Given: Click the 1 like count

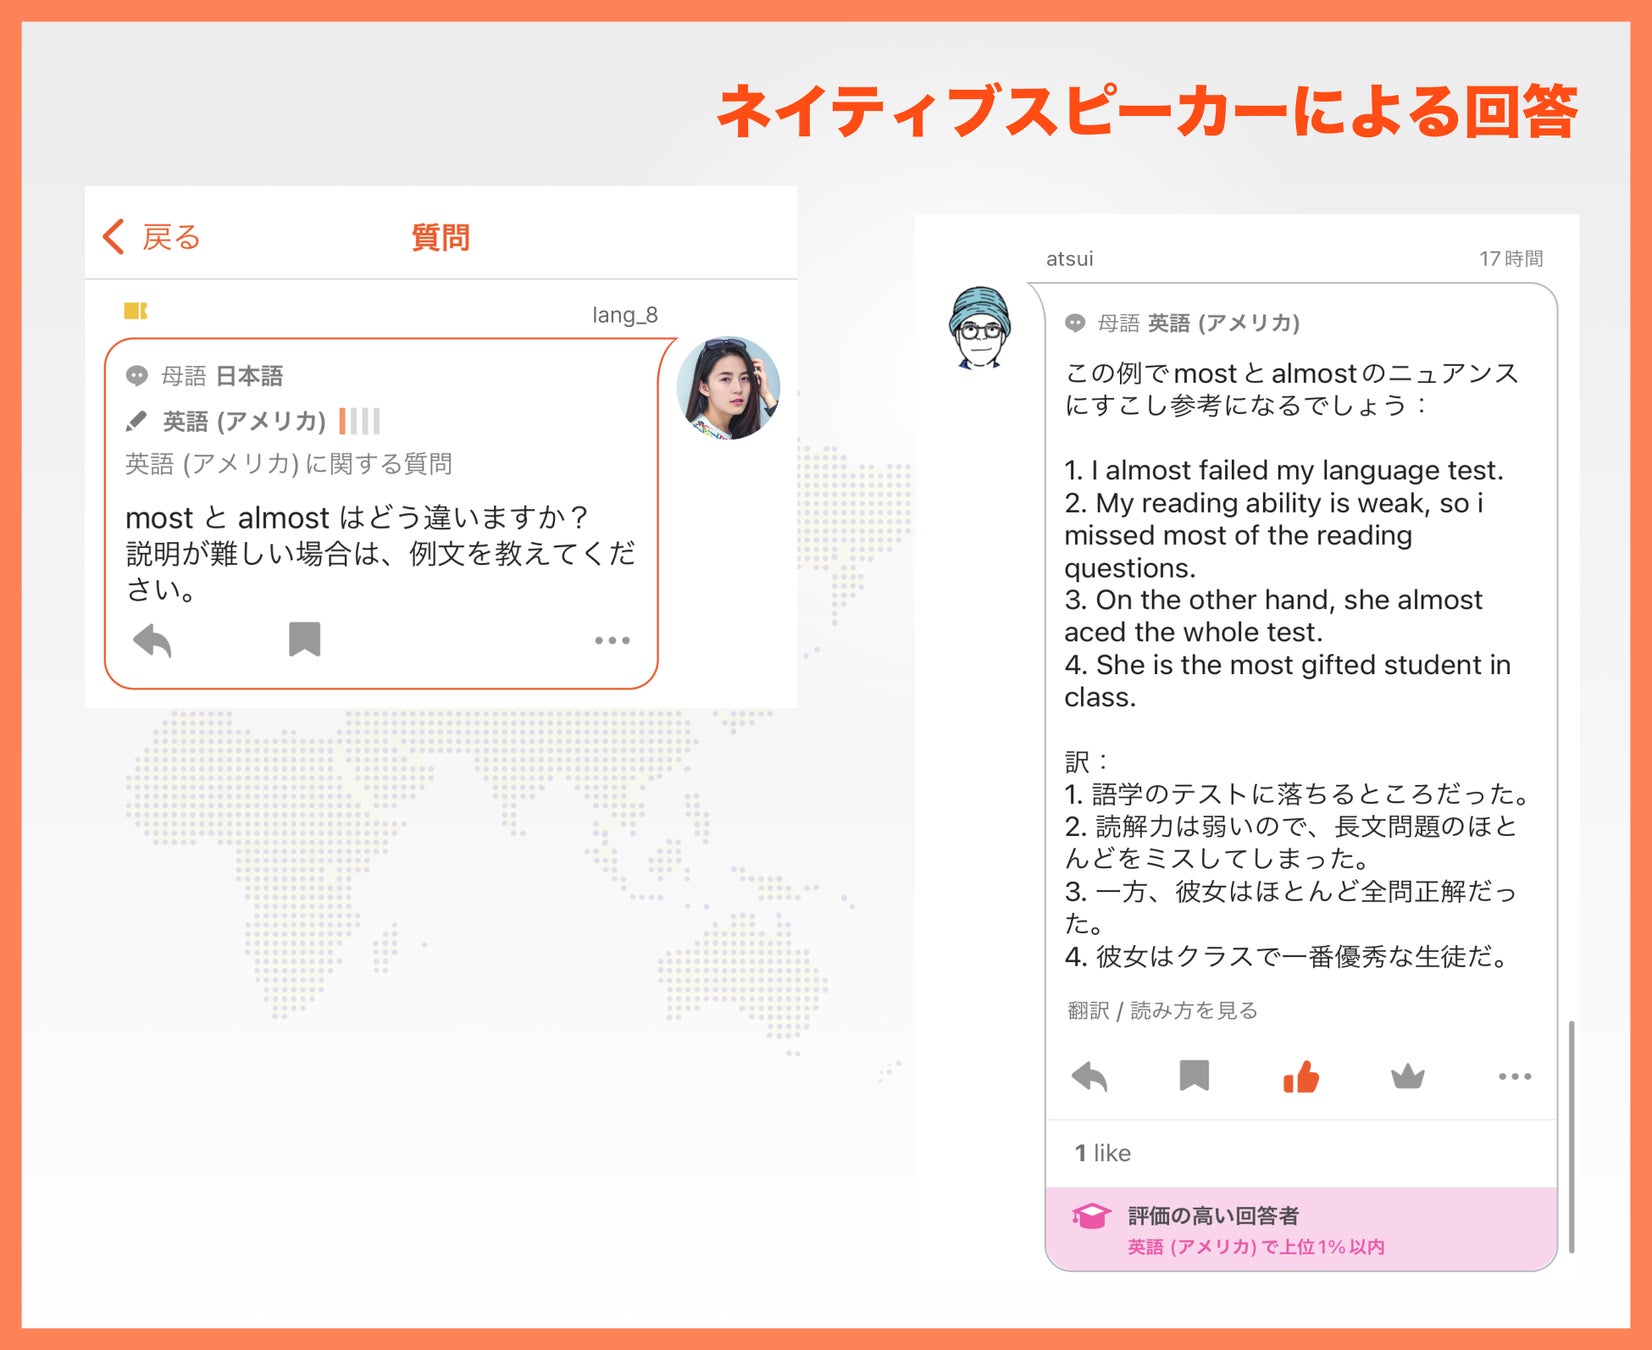Looking at the screenshot, I should [x=1103, y=1153].
